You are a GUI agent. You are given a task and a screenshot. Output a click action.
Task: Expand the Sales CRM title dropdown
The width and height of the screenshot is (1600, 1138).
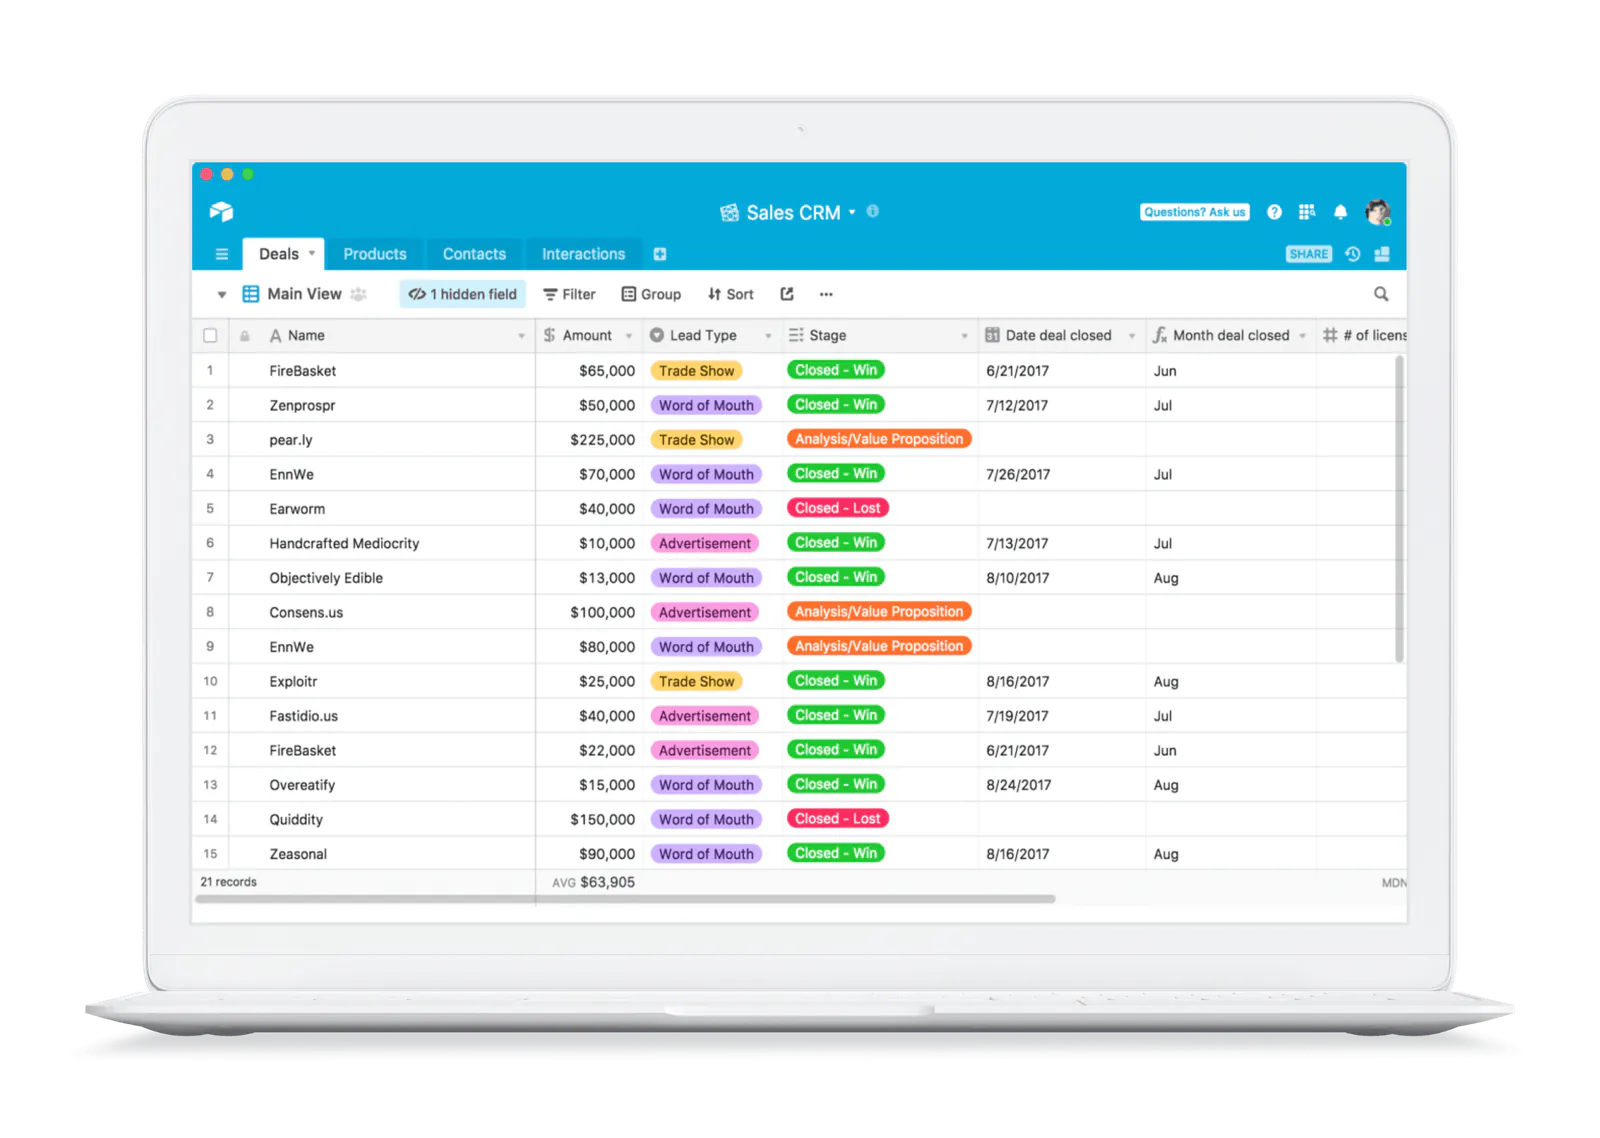coord(852,212)
